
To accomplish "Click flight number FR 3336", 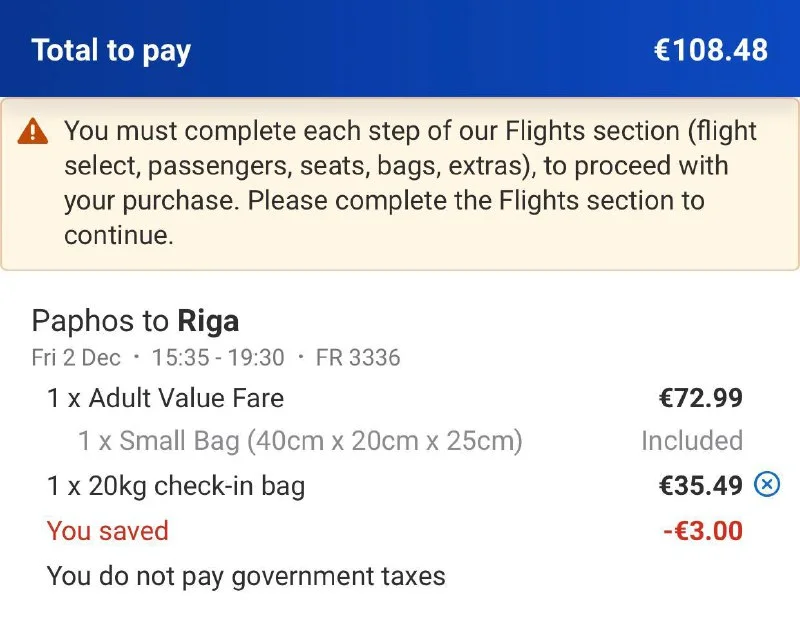I will point(358,357).
